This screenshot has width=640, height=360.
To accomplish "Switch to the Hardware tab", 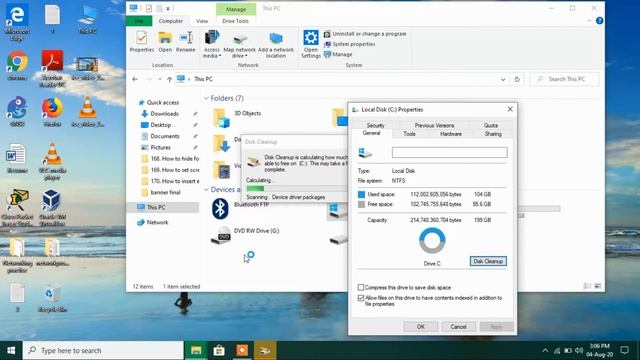I will click(x=451, y=134).
